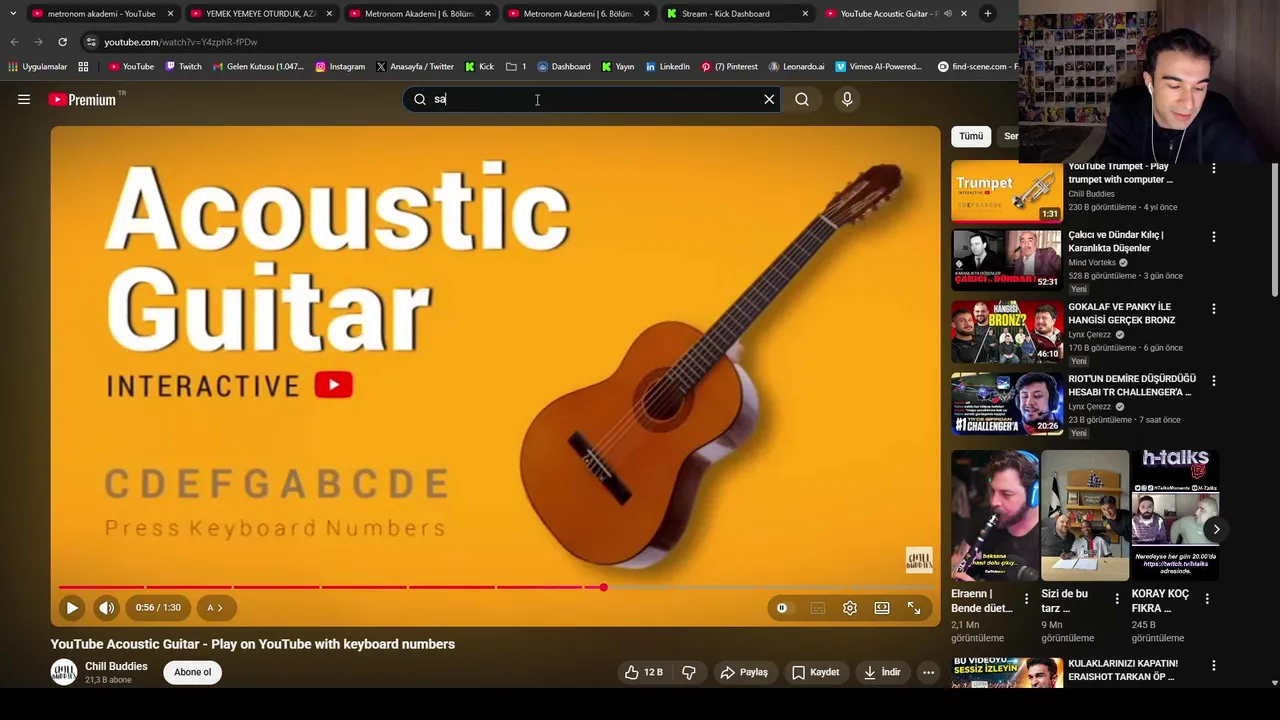Screen dimensions: 1280x720
Task: Toggle subtitles captions button in the player
Action: coord(817,607)
